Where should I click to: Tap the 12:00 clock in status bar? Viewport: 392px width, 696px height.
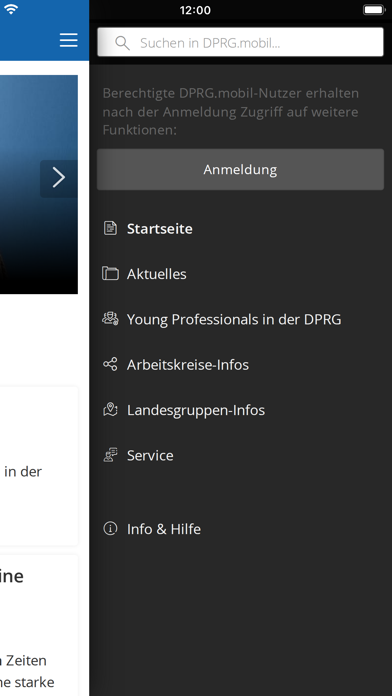[195, 10]
